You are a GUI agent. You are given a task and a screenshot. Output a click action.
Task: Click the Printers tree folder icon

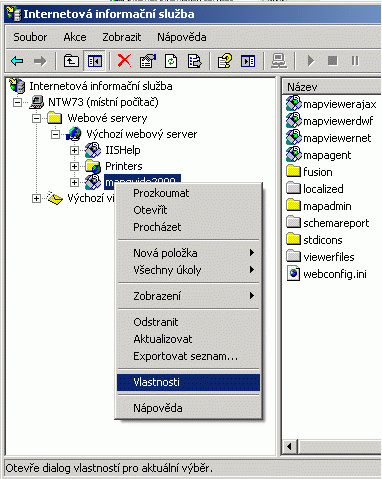pos(93,166)
